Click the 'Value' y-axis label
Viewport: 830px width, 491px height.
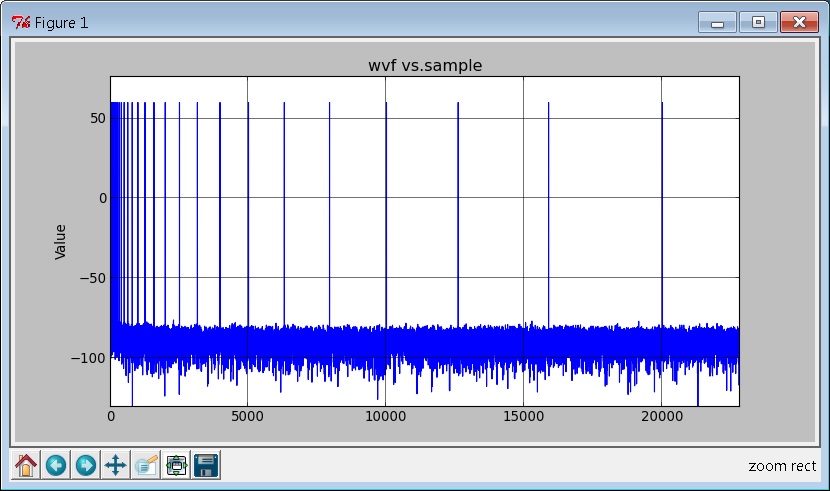pyautogui.click(x=60, y=242)
